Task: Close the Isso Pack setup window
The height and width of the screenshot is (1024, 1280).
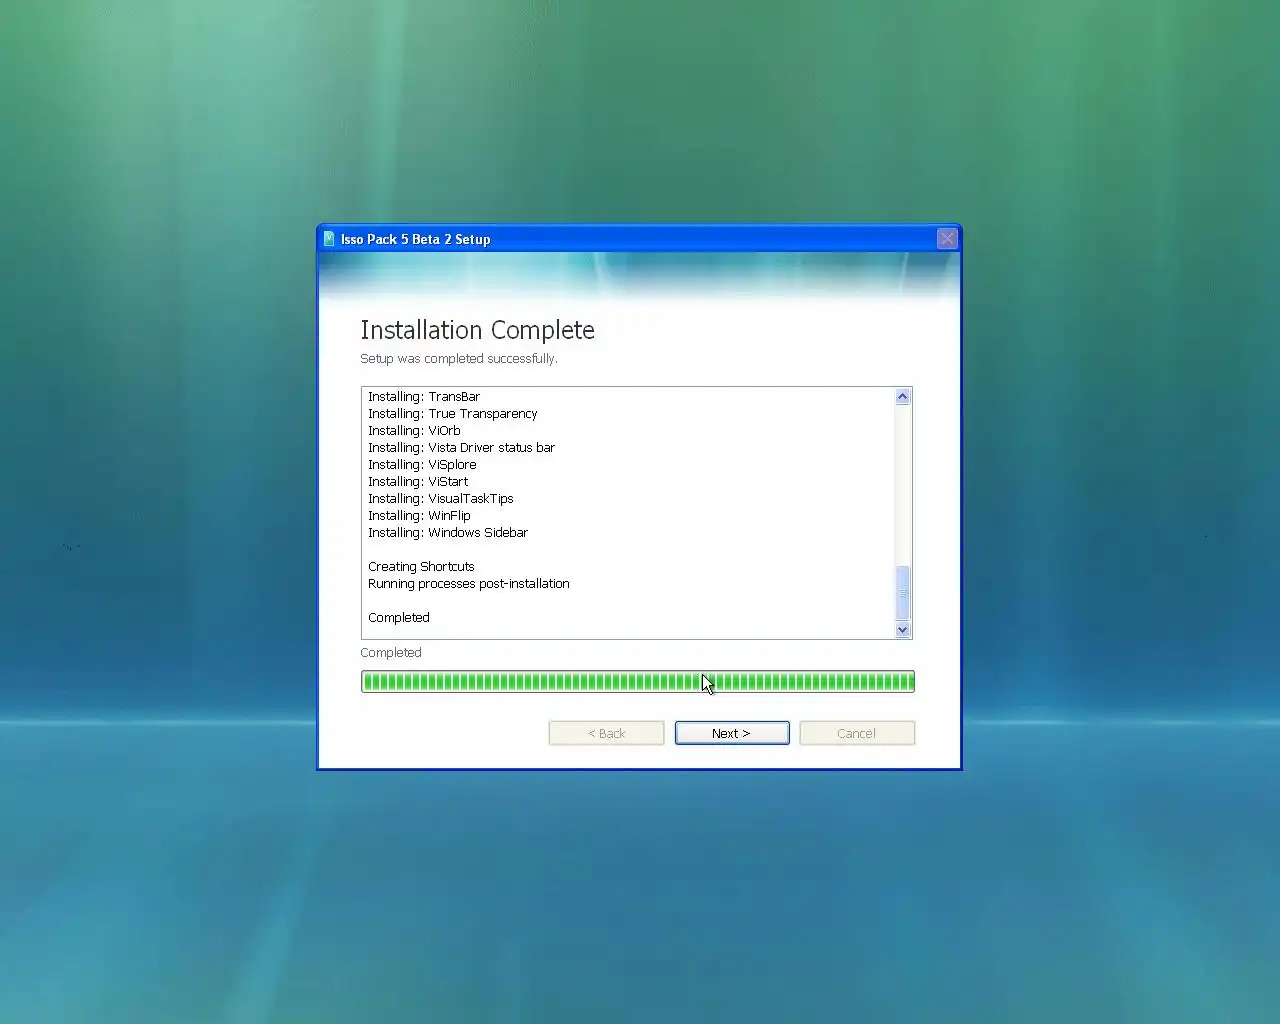Action: (x=947, y=238)
